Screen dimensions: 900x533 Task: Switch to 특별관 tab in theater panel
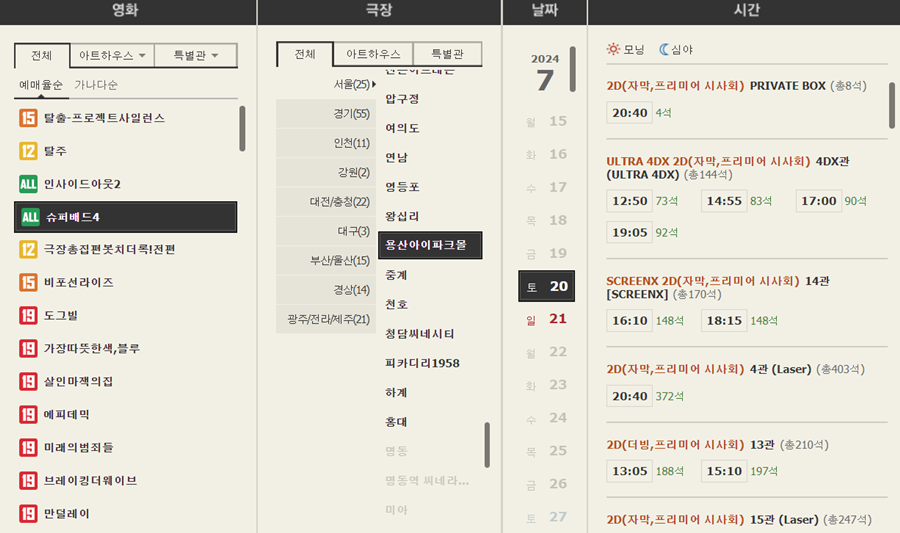pos(447,54)
